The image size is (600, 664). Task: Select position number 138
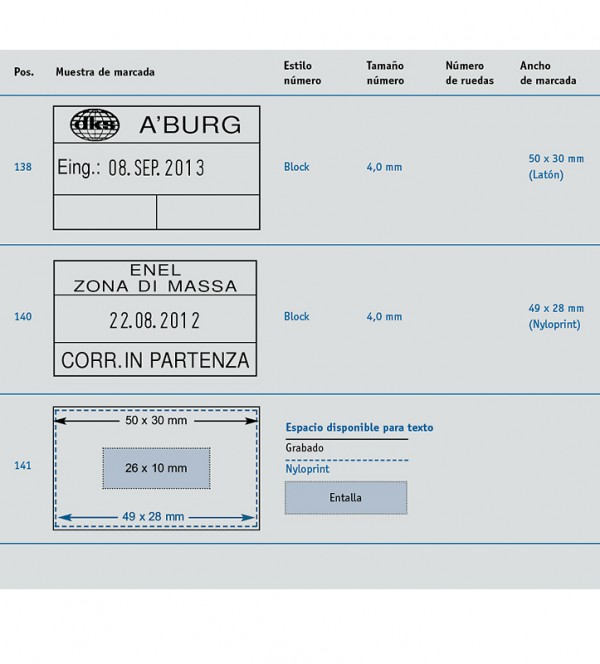(23, 167)
